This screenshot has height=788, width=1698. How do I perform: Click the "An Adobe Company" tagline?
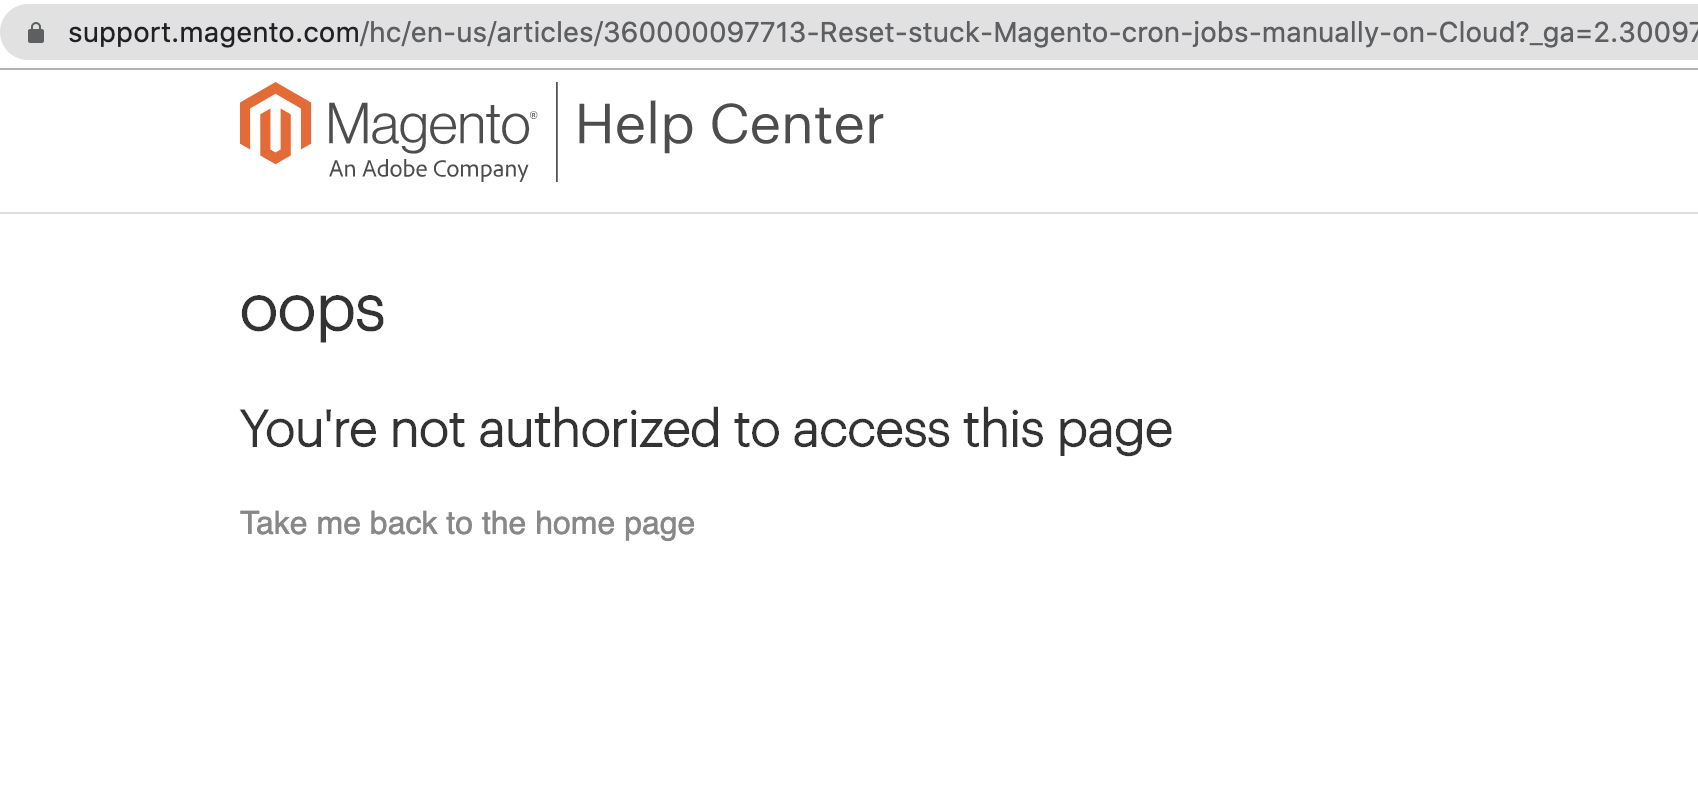428,169
